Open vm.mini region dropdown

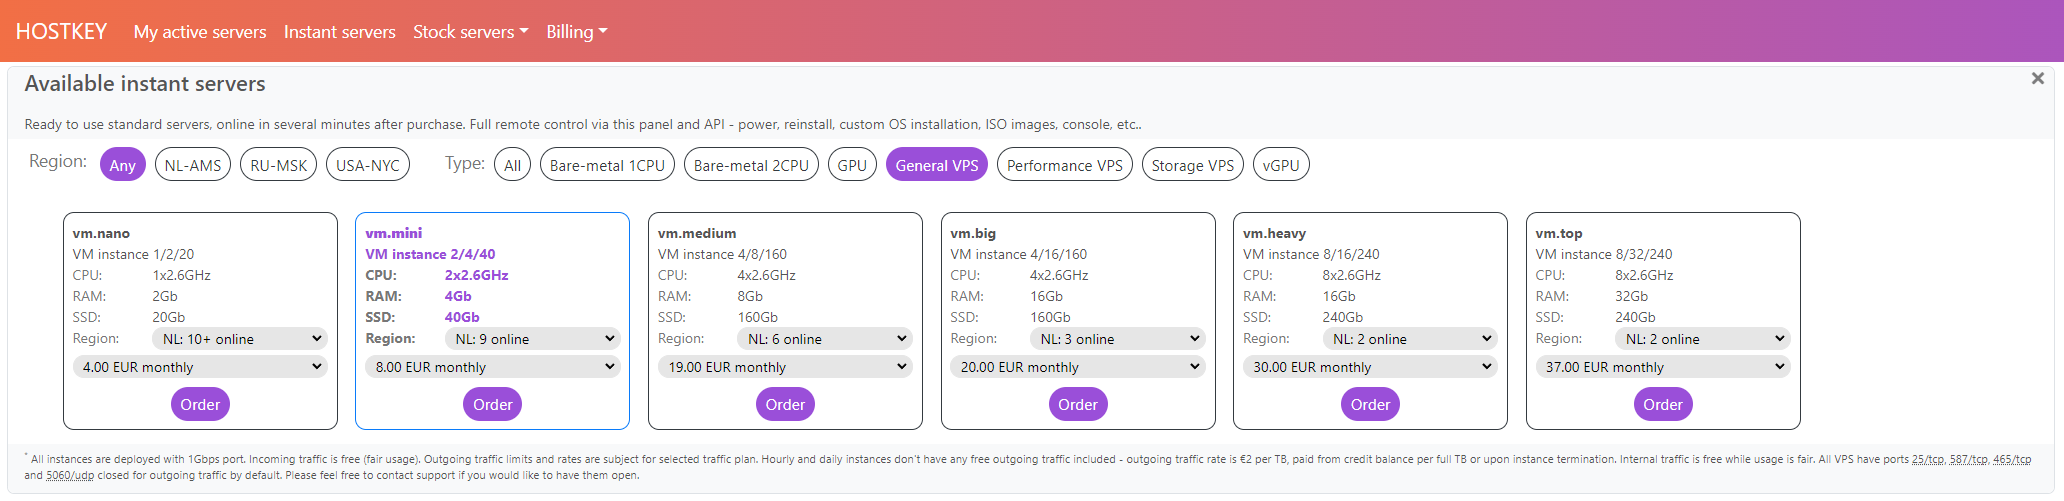coord(533,339)
